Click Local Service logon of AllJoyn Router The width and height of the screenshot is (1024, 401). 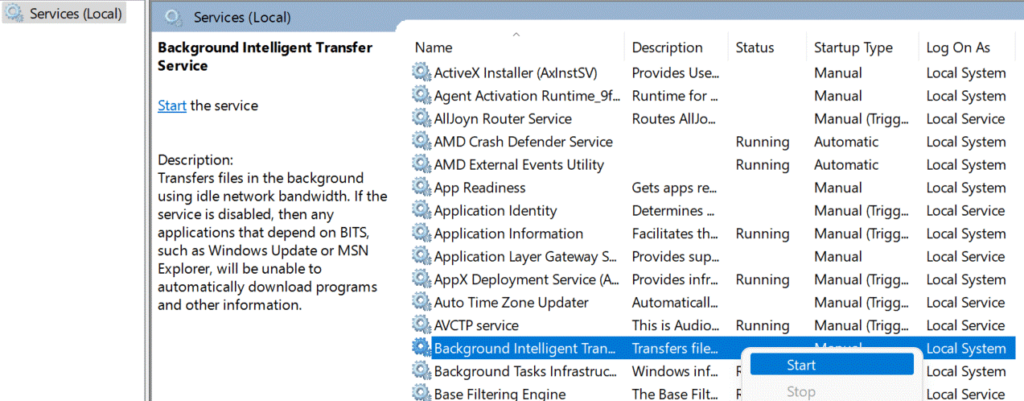965,119
